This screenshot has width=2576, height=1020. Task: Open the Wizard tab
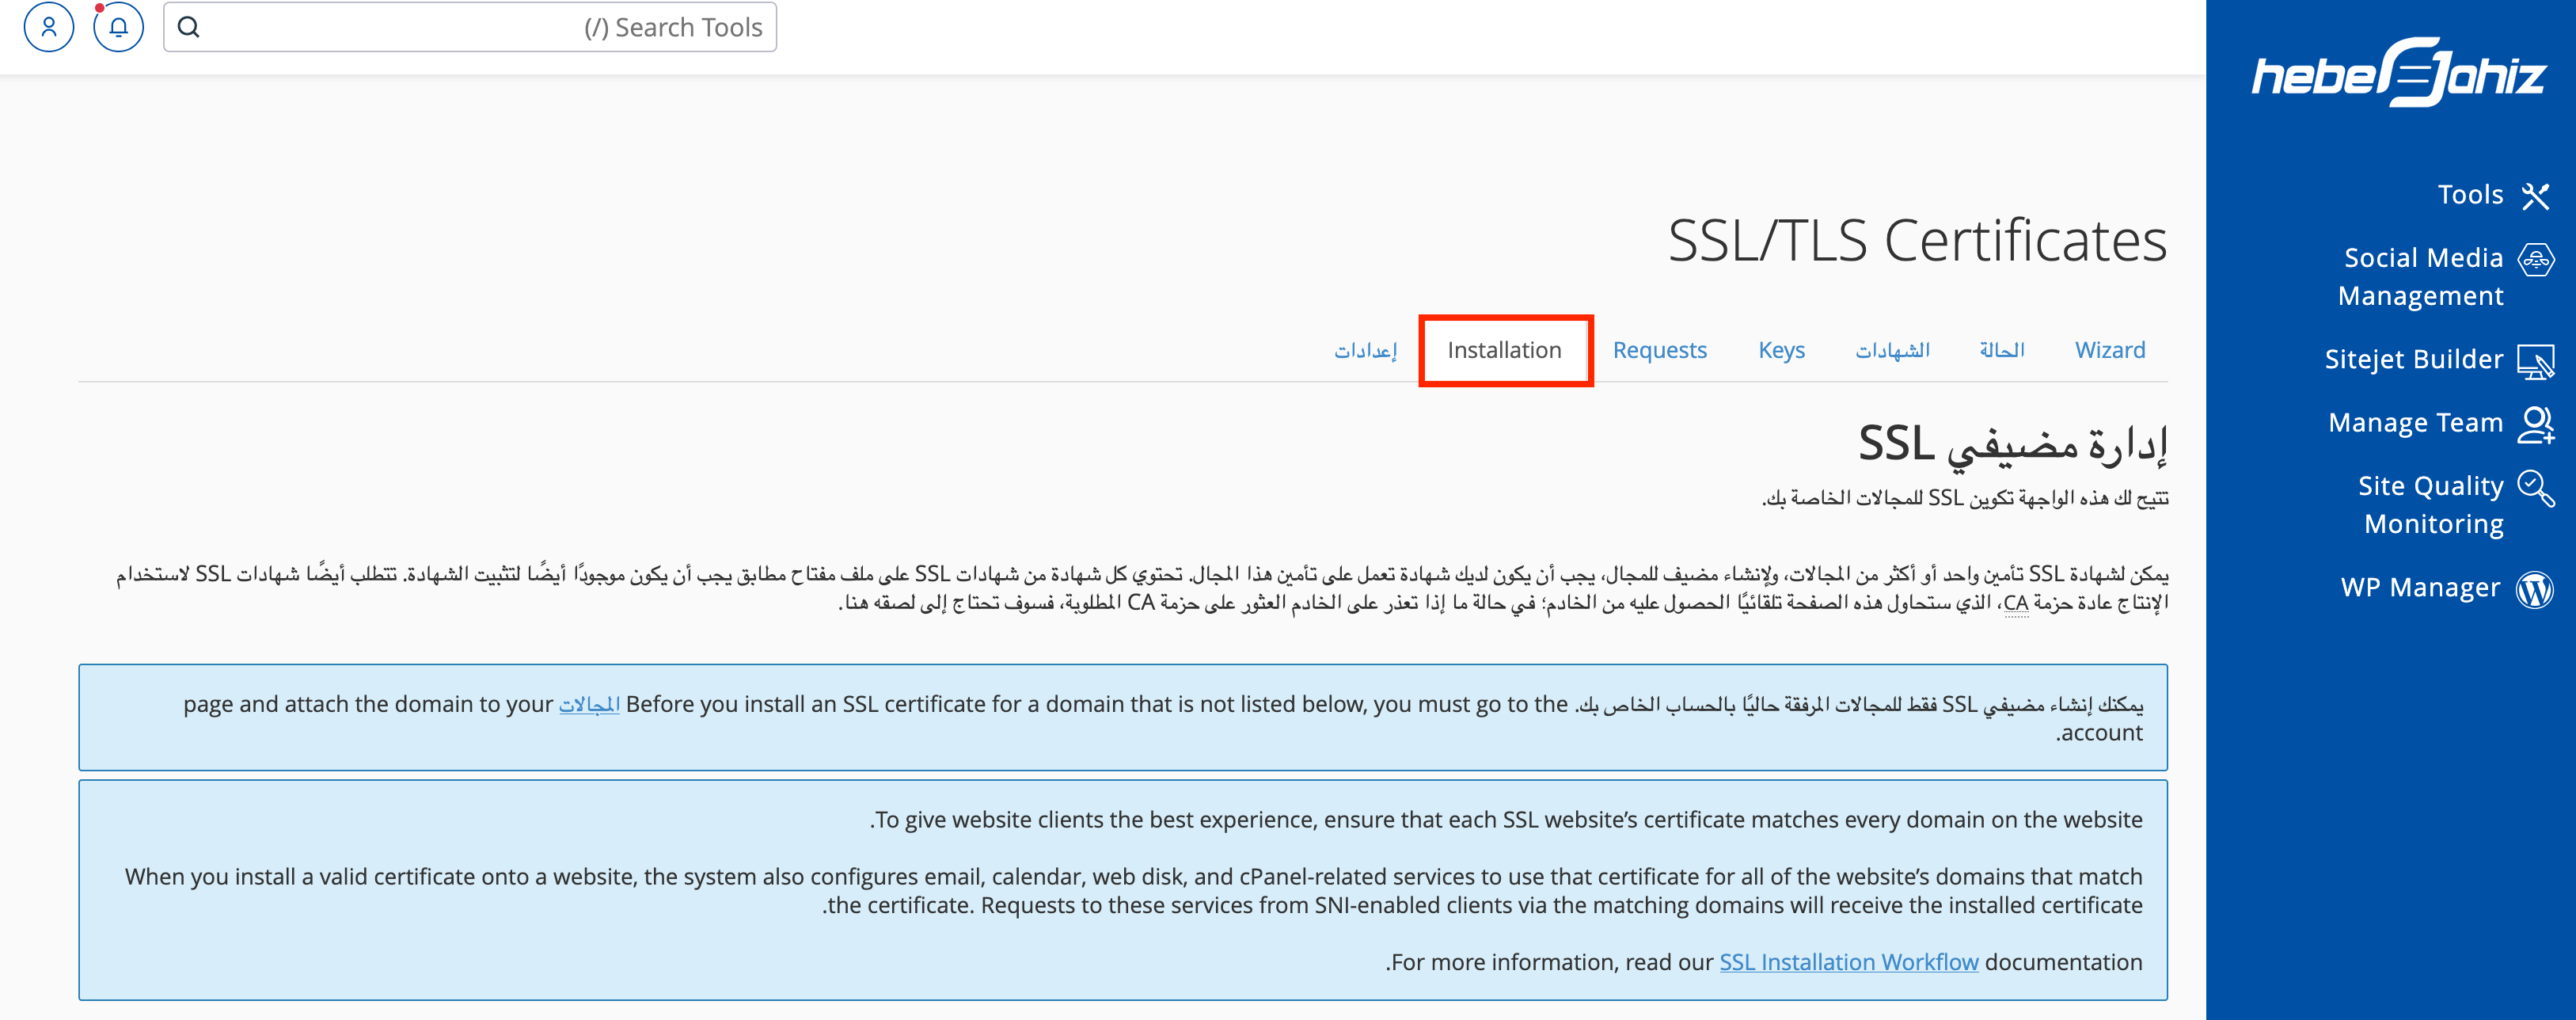[x=2110, y=350]
